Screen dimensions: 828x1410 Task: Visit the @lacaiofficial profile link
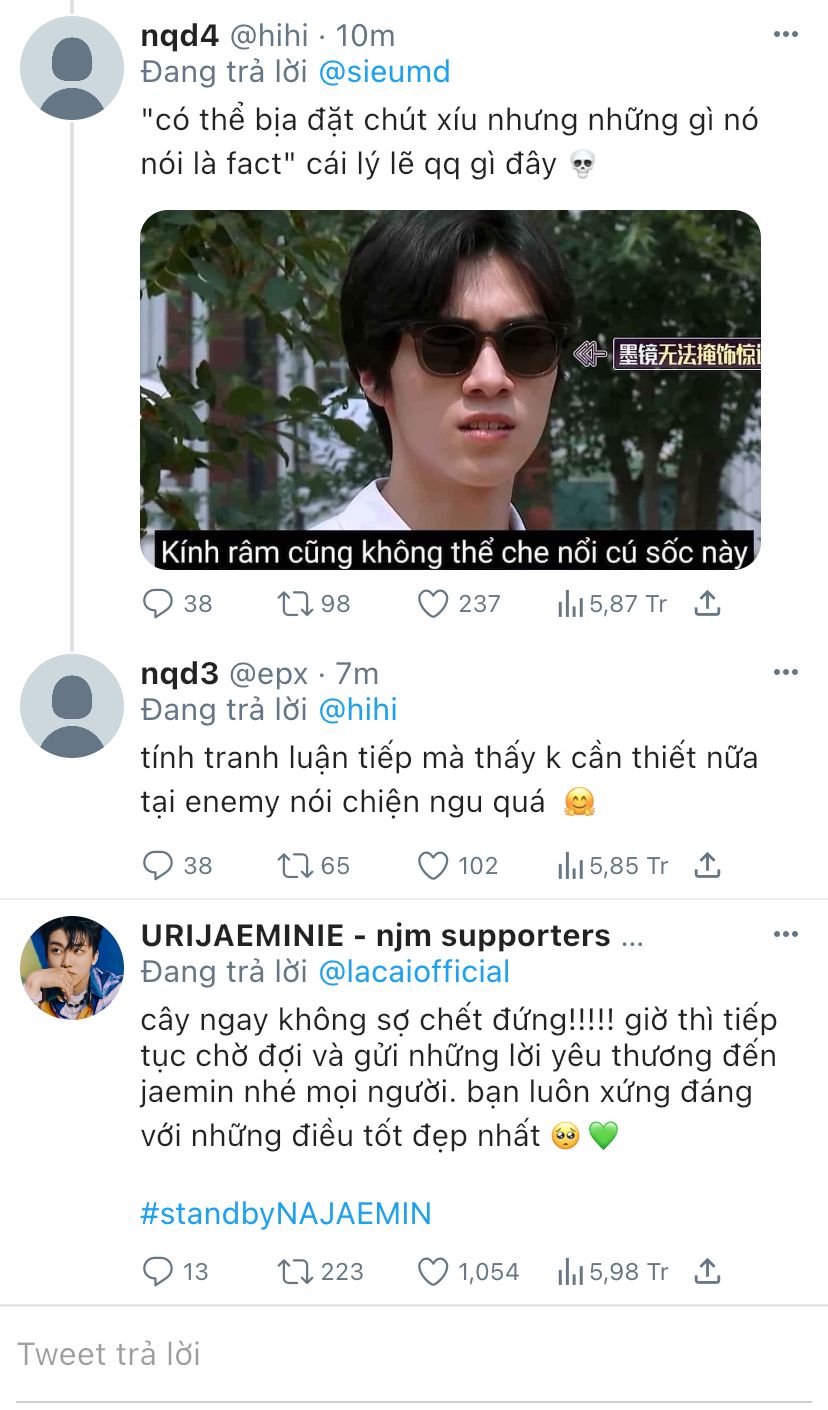pos(414,971)
